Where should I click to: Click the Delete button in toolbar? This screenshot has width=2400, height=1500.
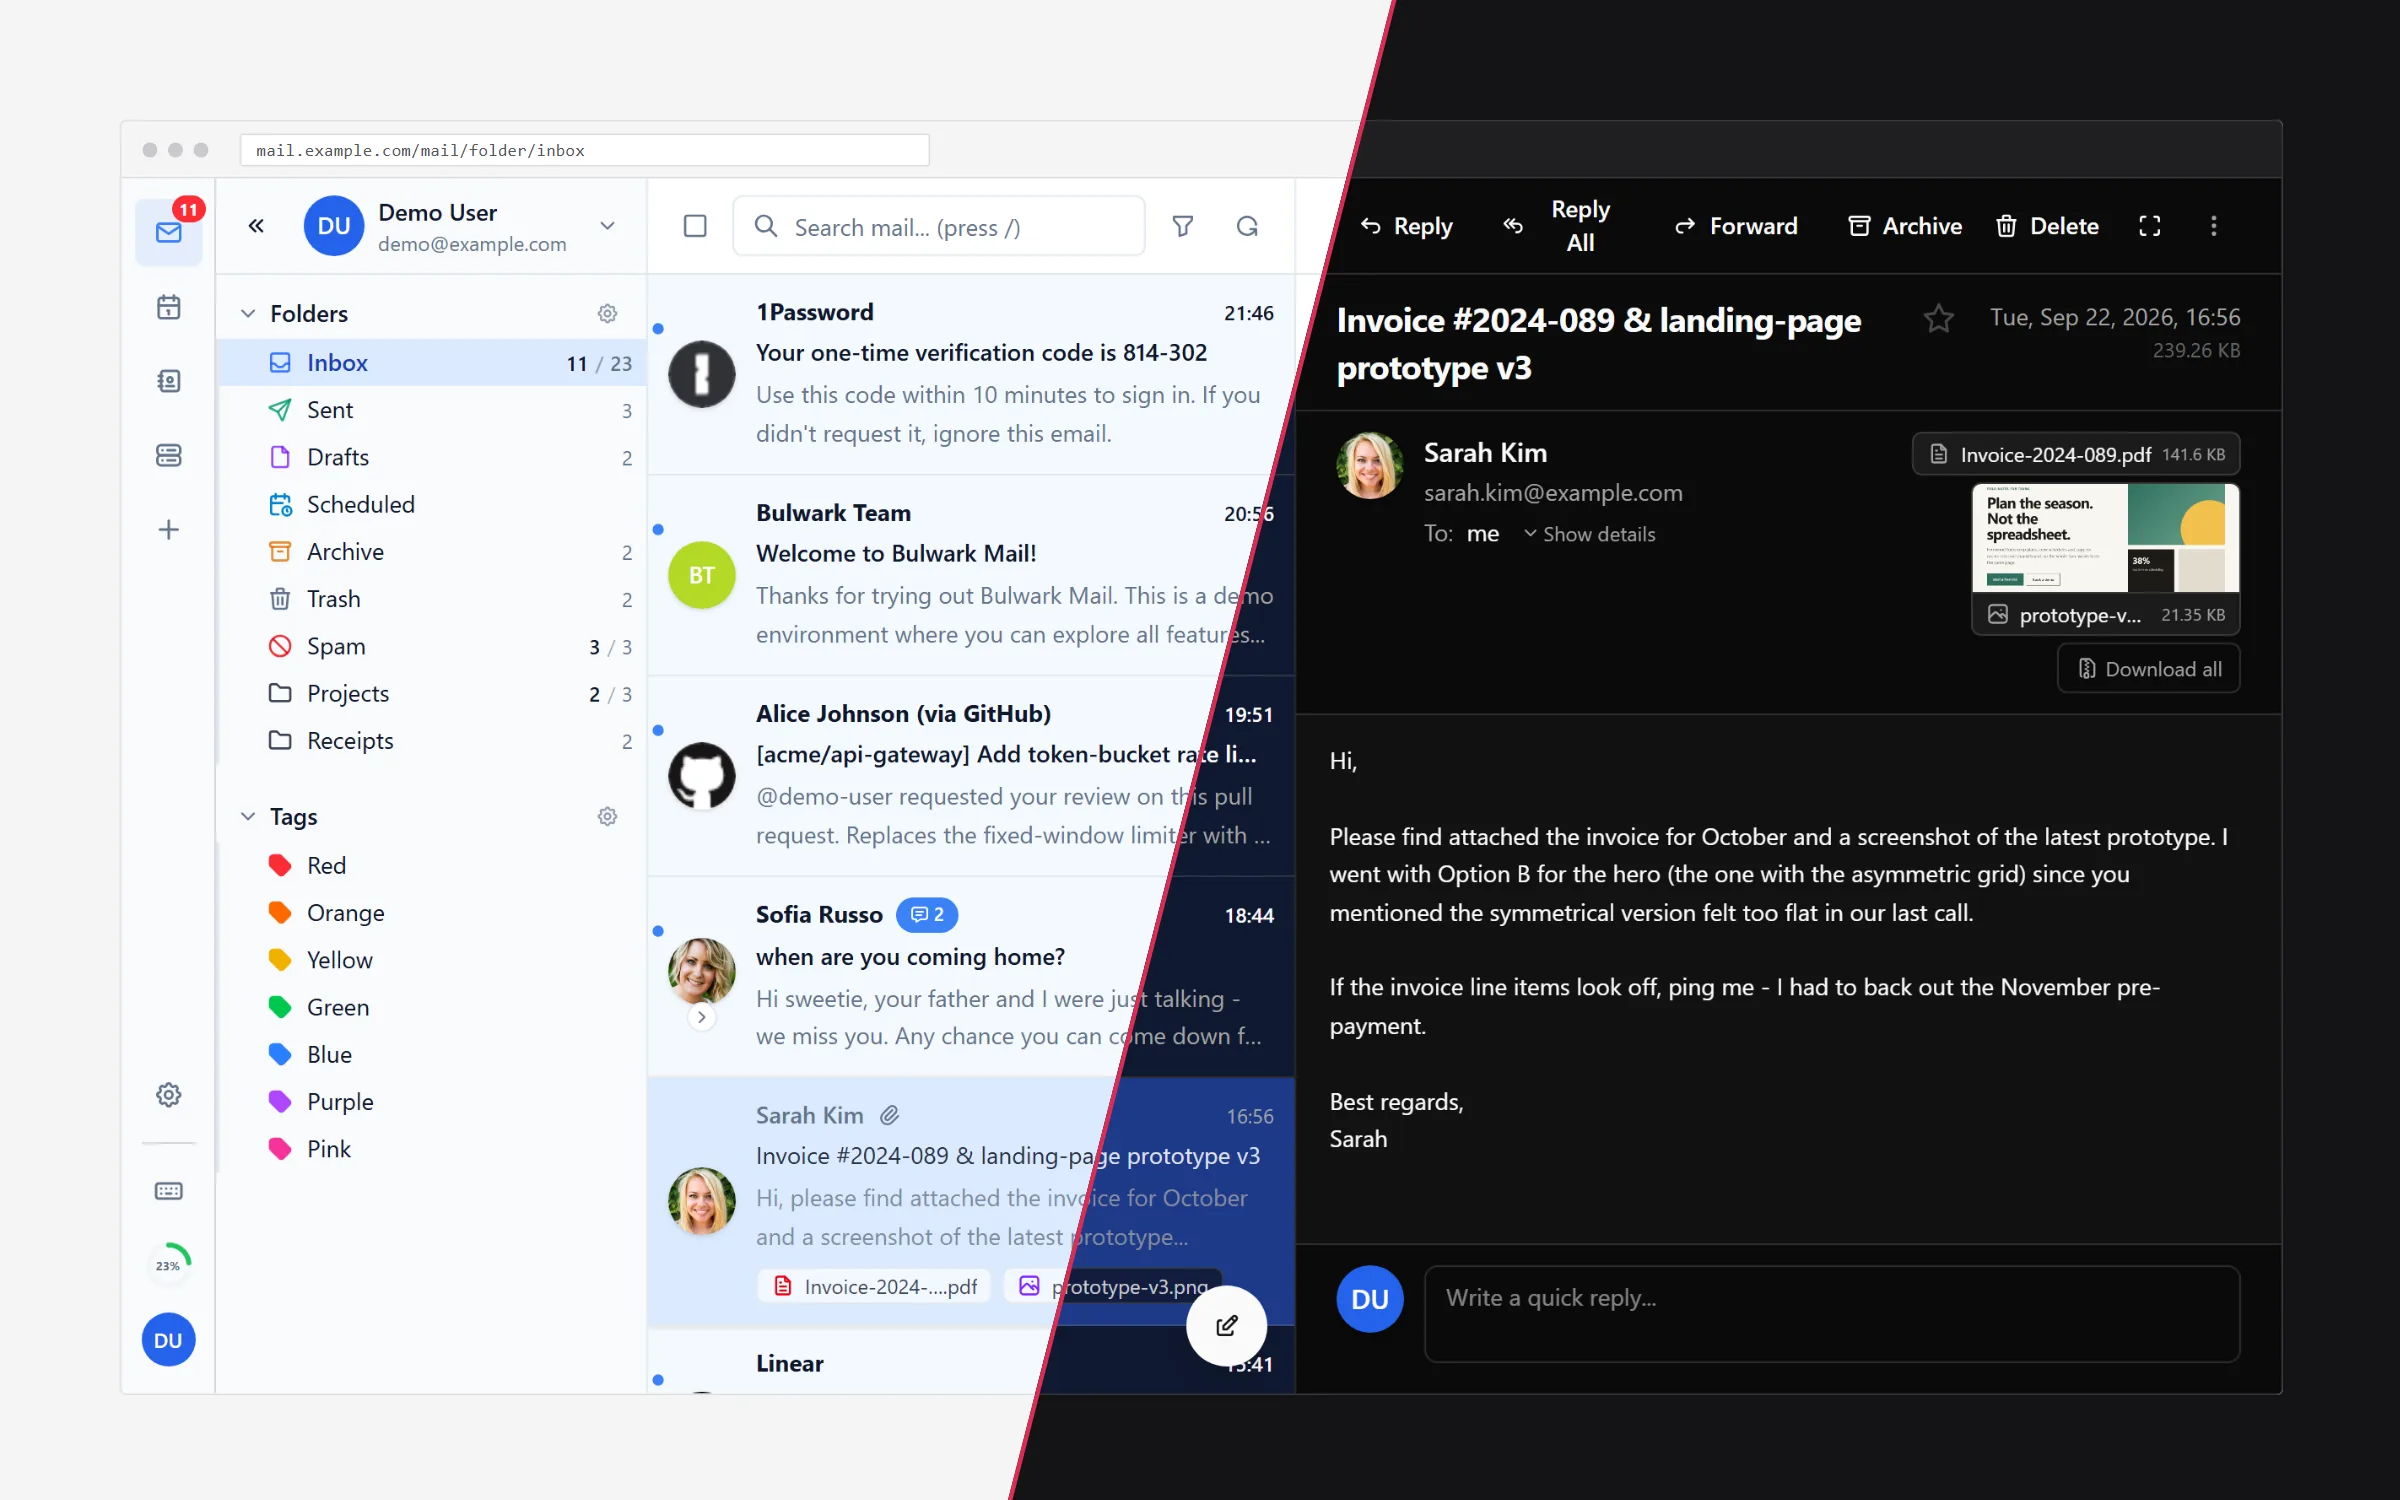point(2047,226)
